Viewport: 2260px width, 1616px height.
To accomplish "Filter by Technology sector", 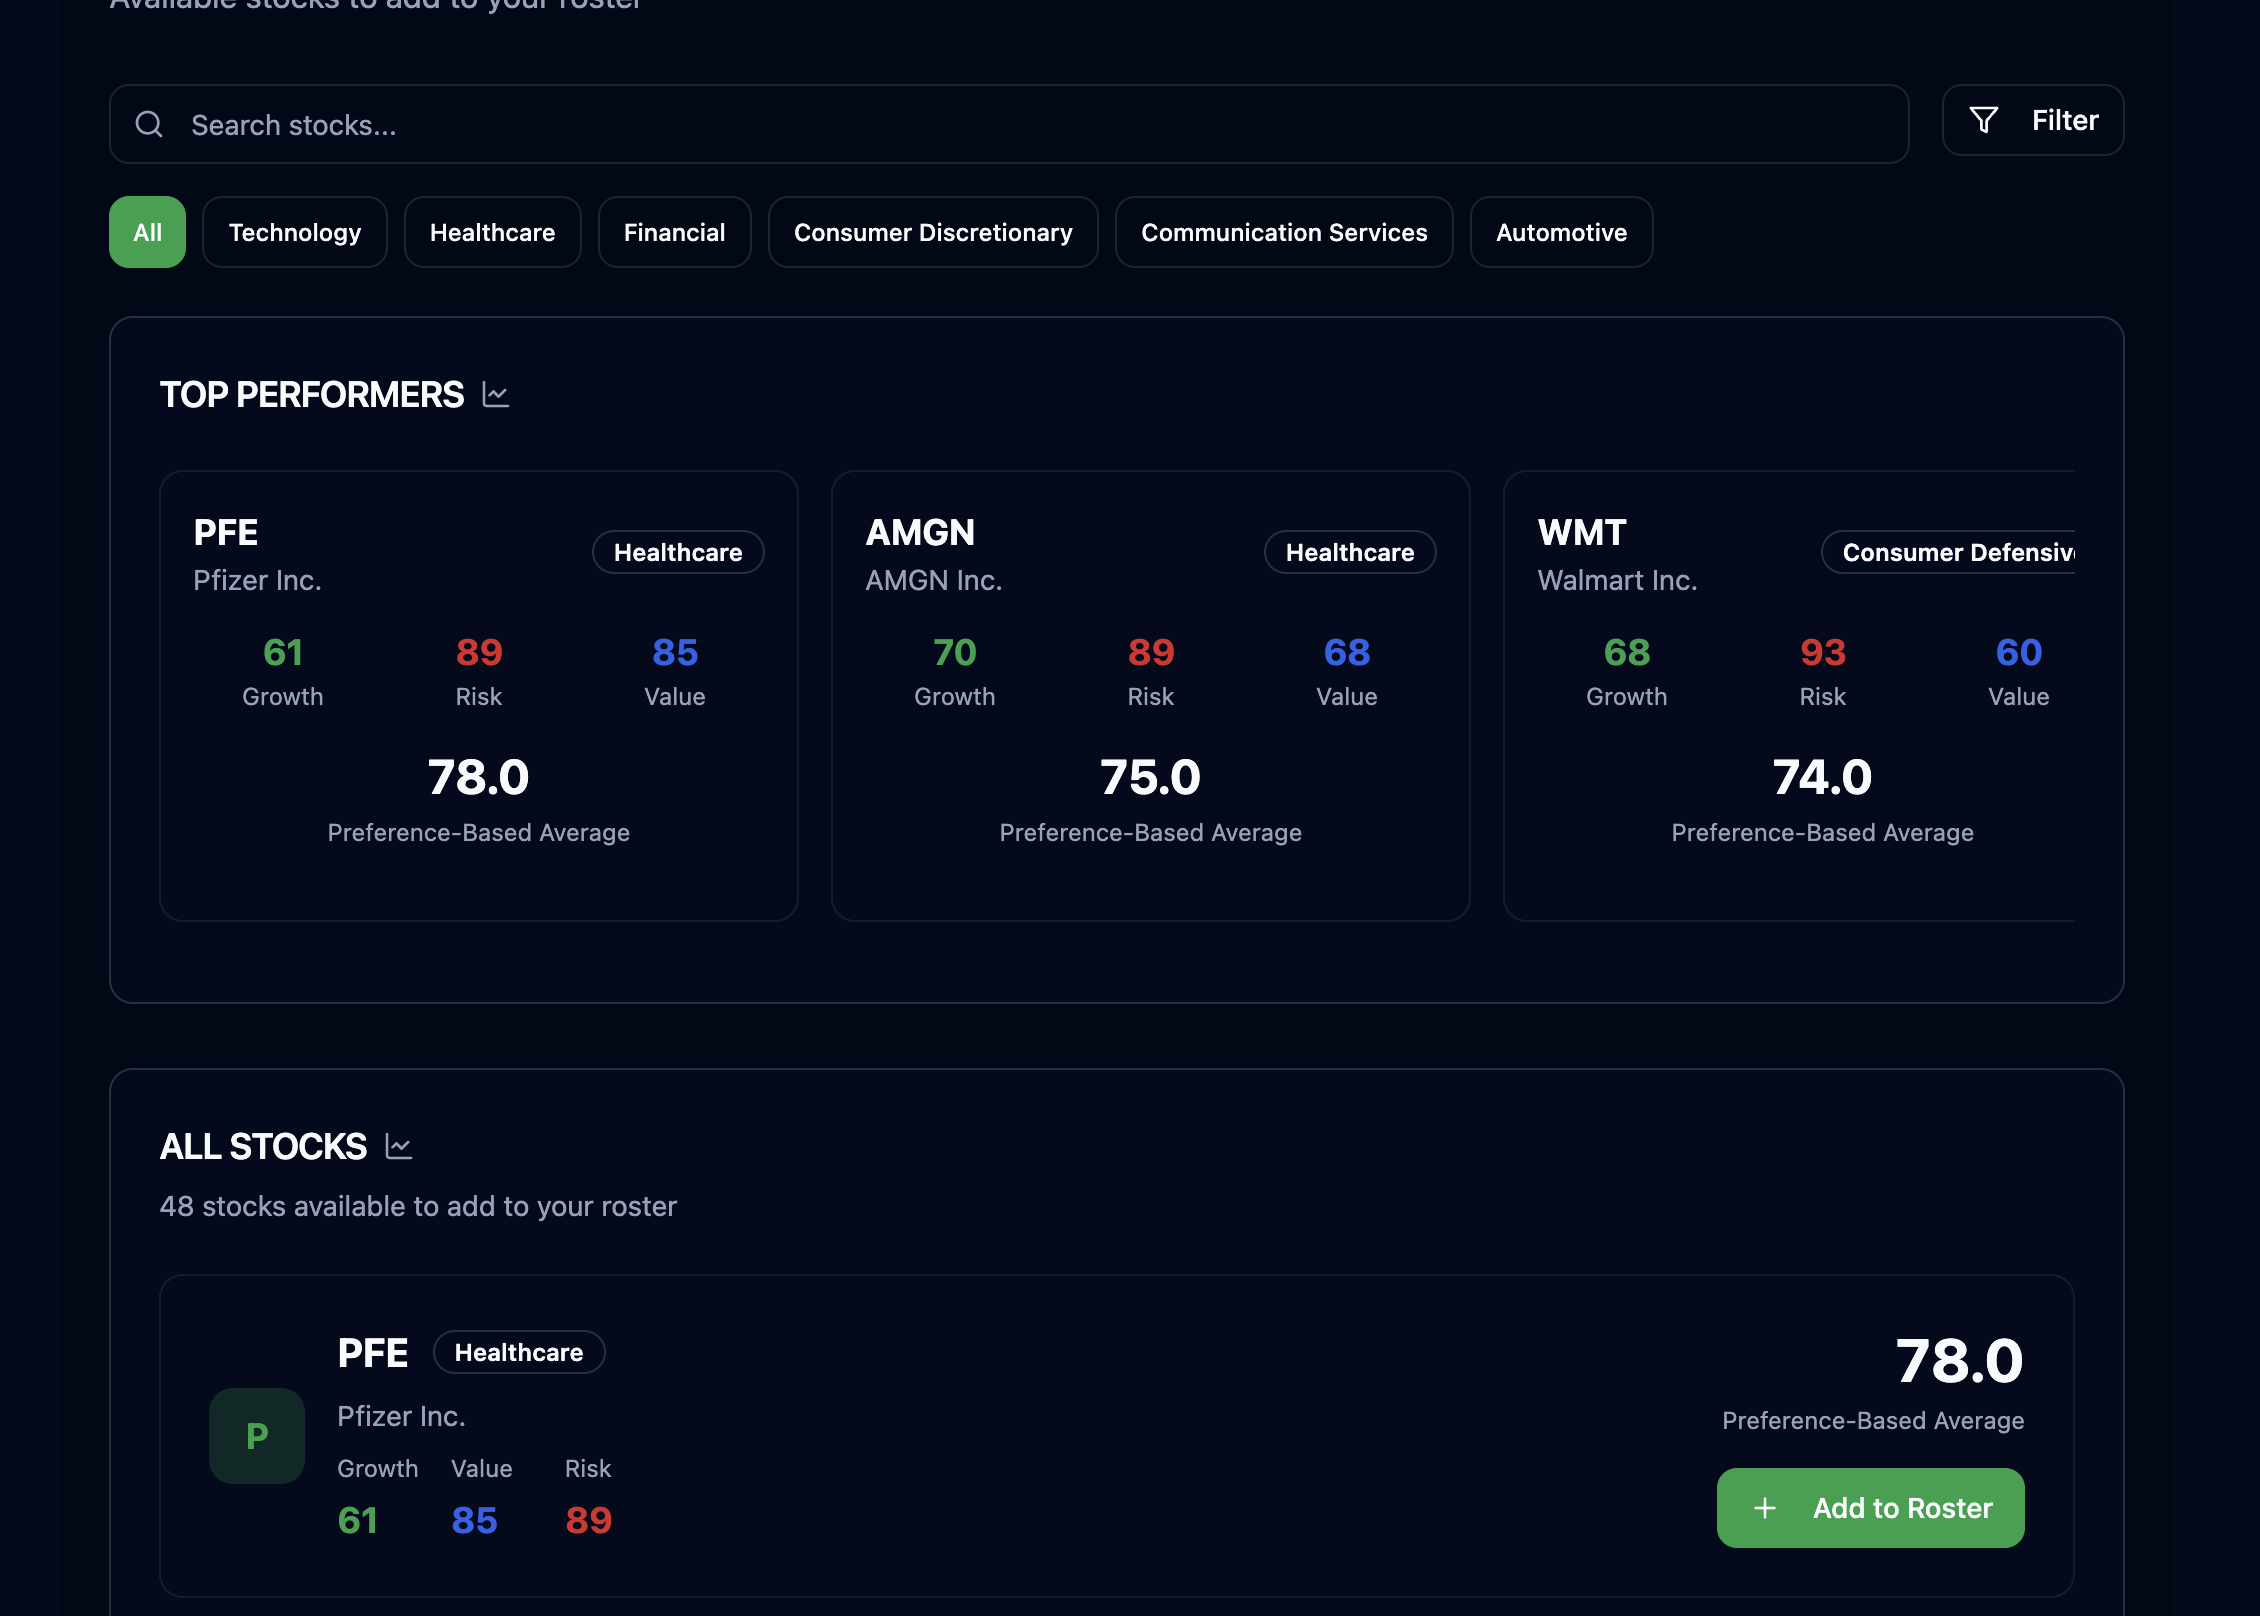I will [x=295, y=232].
